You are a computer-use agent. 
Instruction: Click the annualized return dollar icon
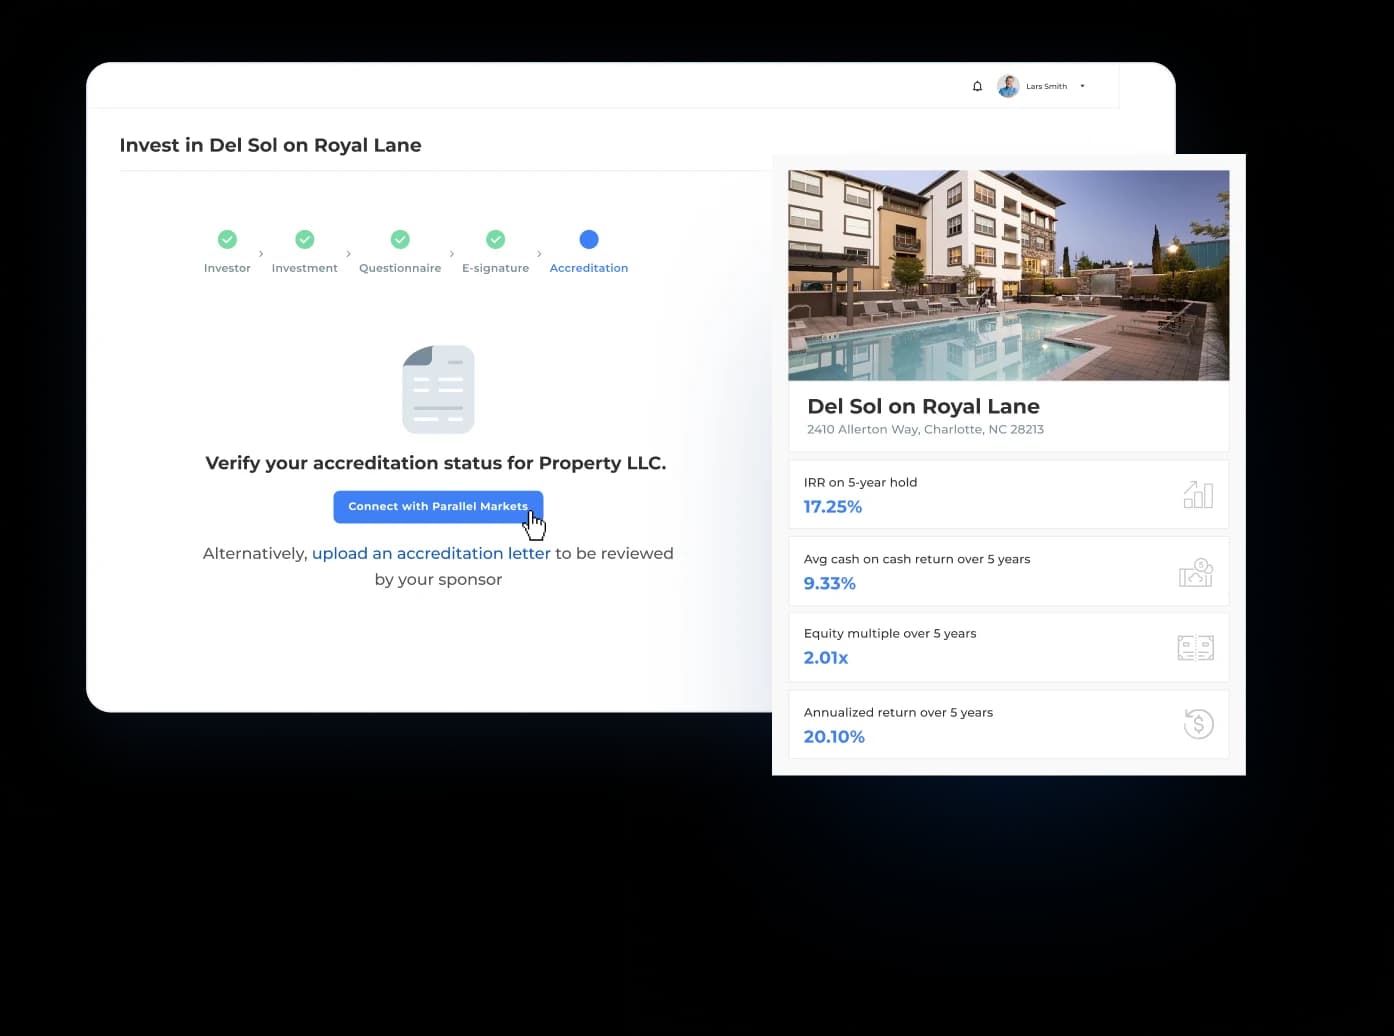[1197, 724]
